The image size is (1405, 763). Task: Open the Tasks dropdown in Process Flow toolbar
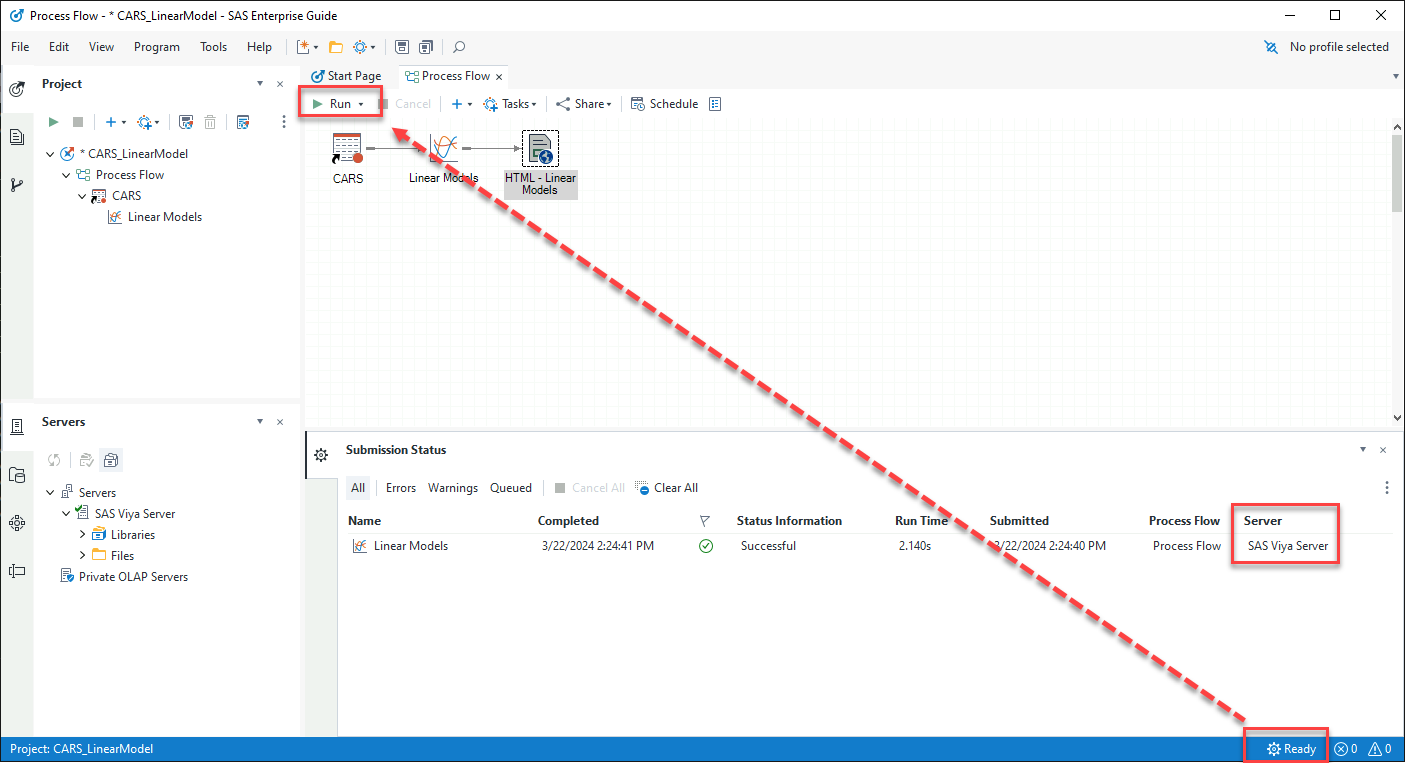(x=510, y=104)
